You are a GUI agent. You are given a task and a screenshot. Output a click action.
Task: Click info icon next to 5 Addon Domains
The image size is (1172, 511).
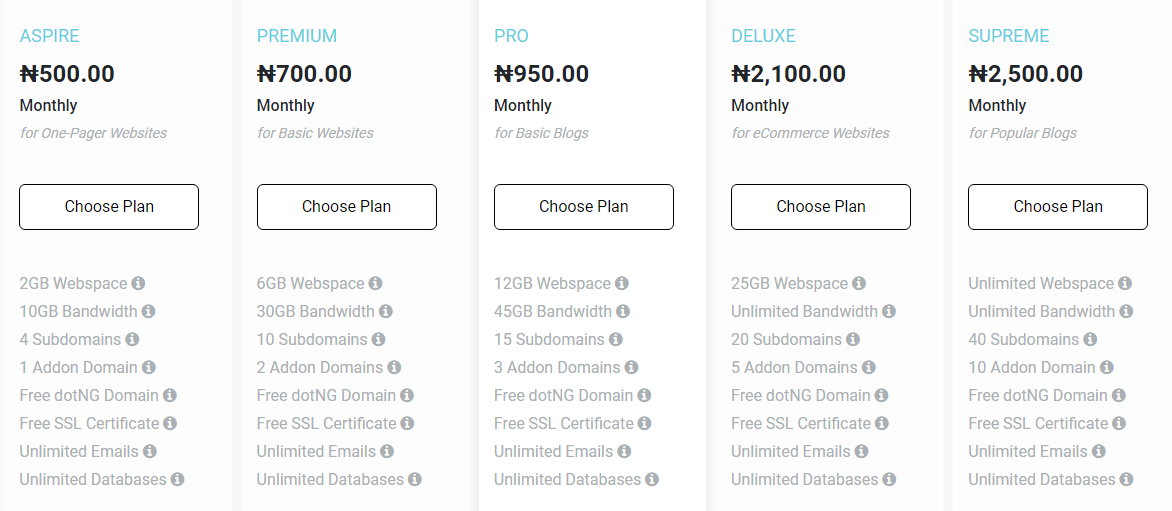[869, 368]
